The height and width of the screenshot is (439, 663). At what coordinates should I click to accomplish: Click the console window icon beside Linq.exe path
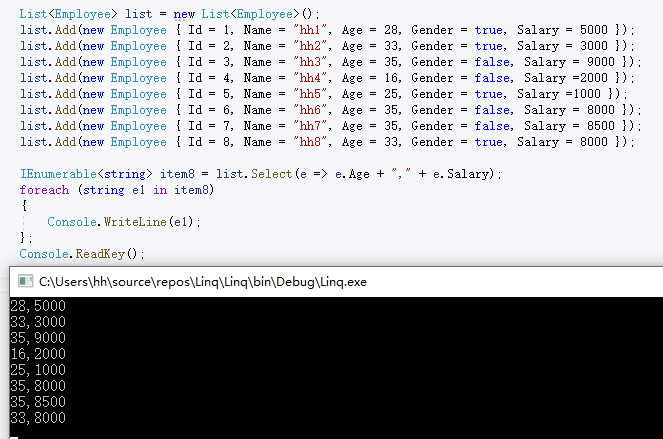pyautogui.click(x=25, y=281)
